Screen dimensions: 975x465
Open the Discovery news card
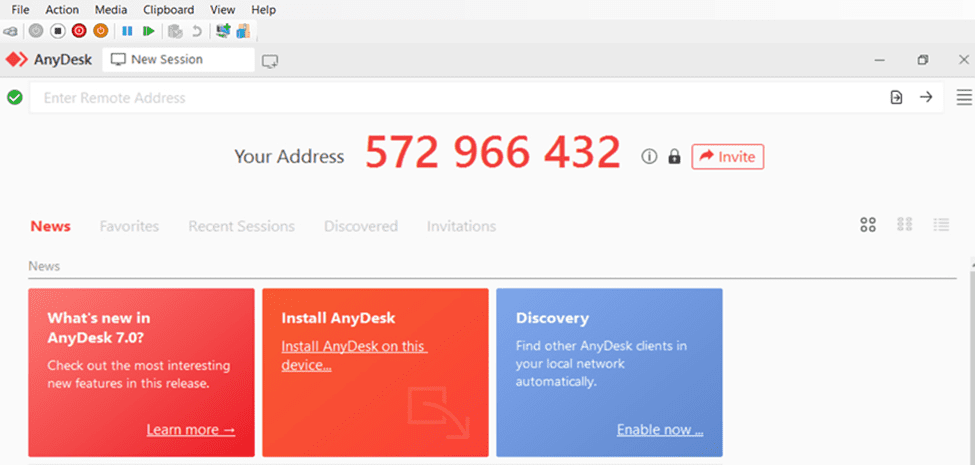pos(609,372)
